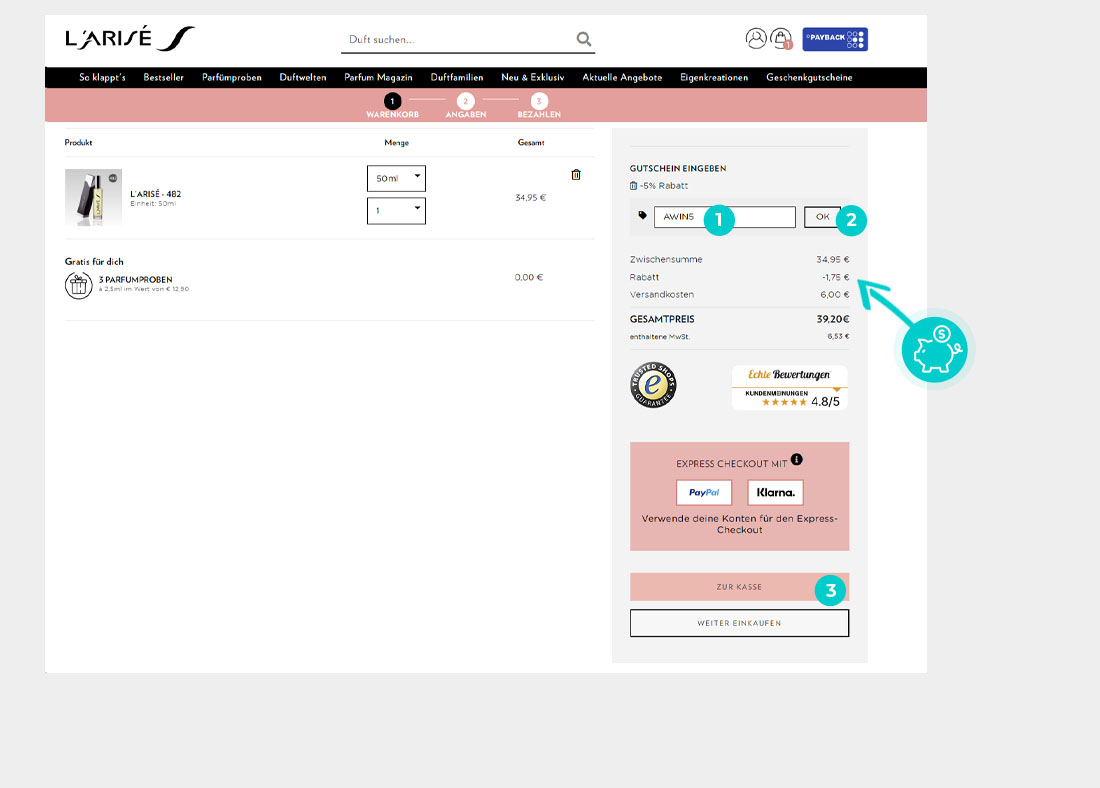Open the 50ml size dropdown
Image resolution: width=1100 pixels, height=788 pixels.
click(396, 178)
